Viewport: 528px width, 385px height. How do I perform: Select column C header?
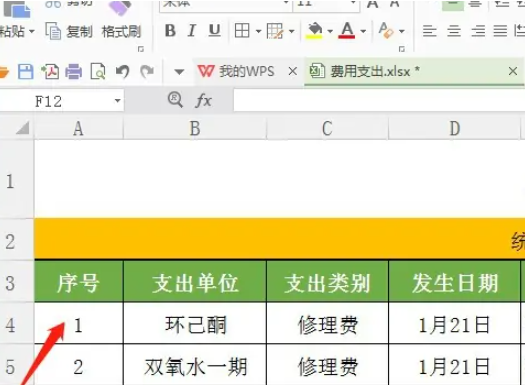coord(327,129)
